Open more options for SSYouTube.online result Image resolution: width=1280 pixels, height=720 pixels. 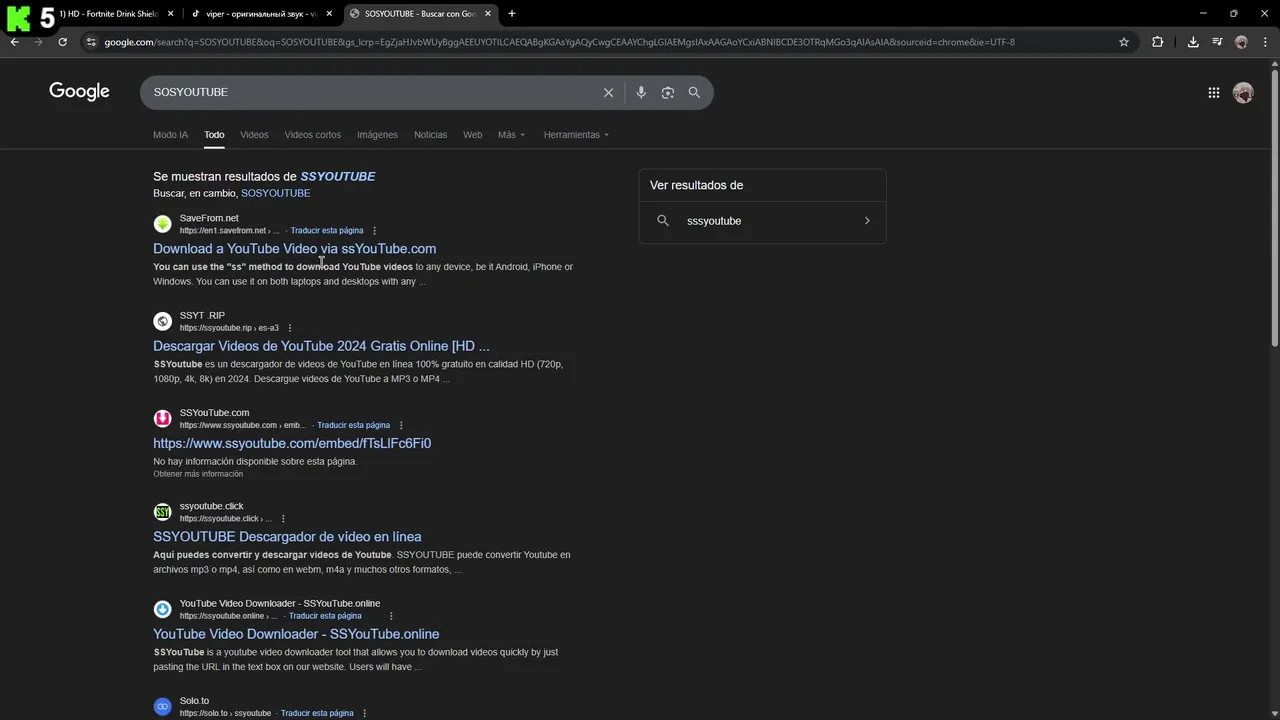[x=391, y=616]
